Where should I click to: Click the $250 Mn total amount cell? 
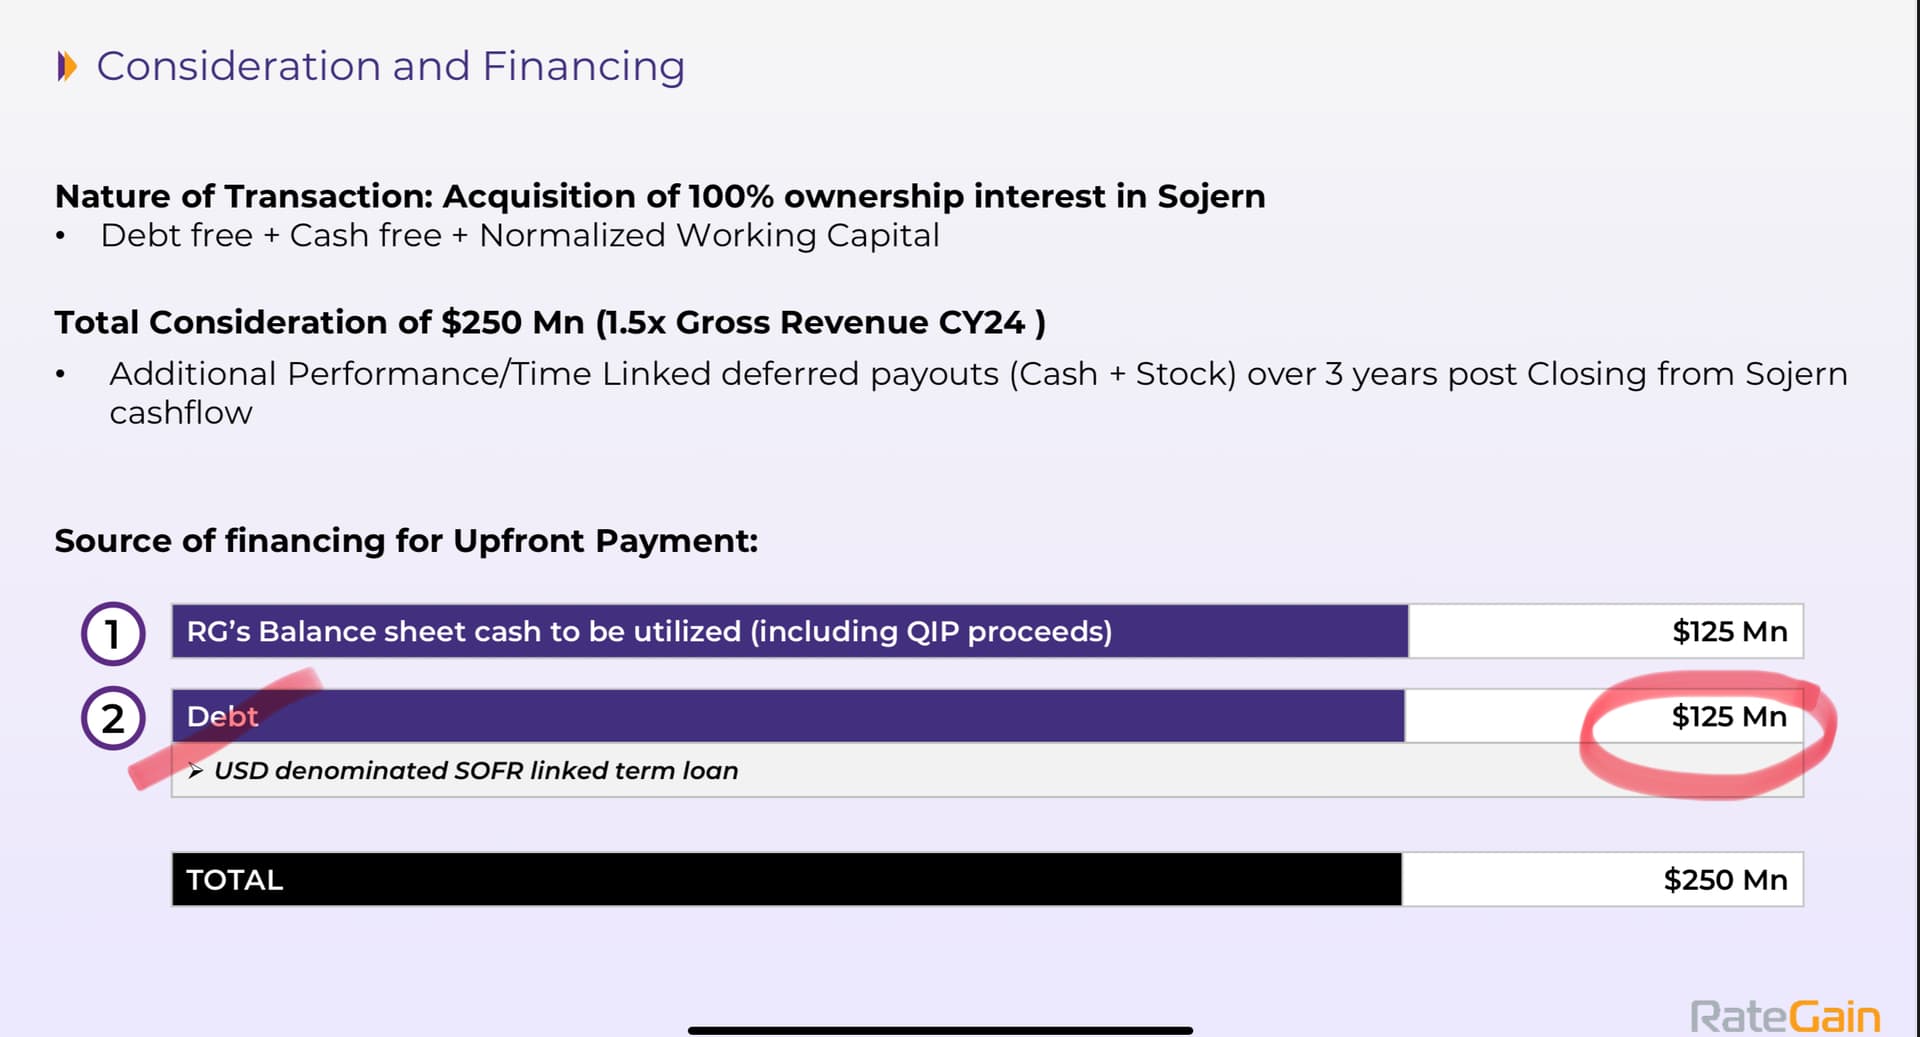tap(1725, 880)
